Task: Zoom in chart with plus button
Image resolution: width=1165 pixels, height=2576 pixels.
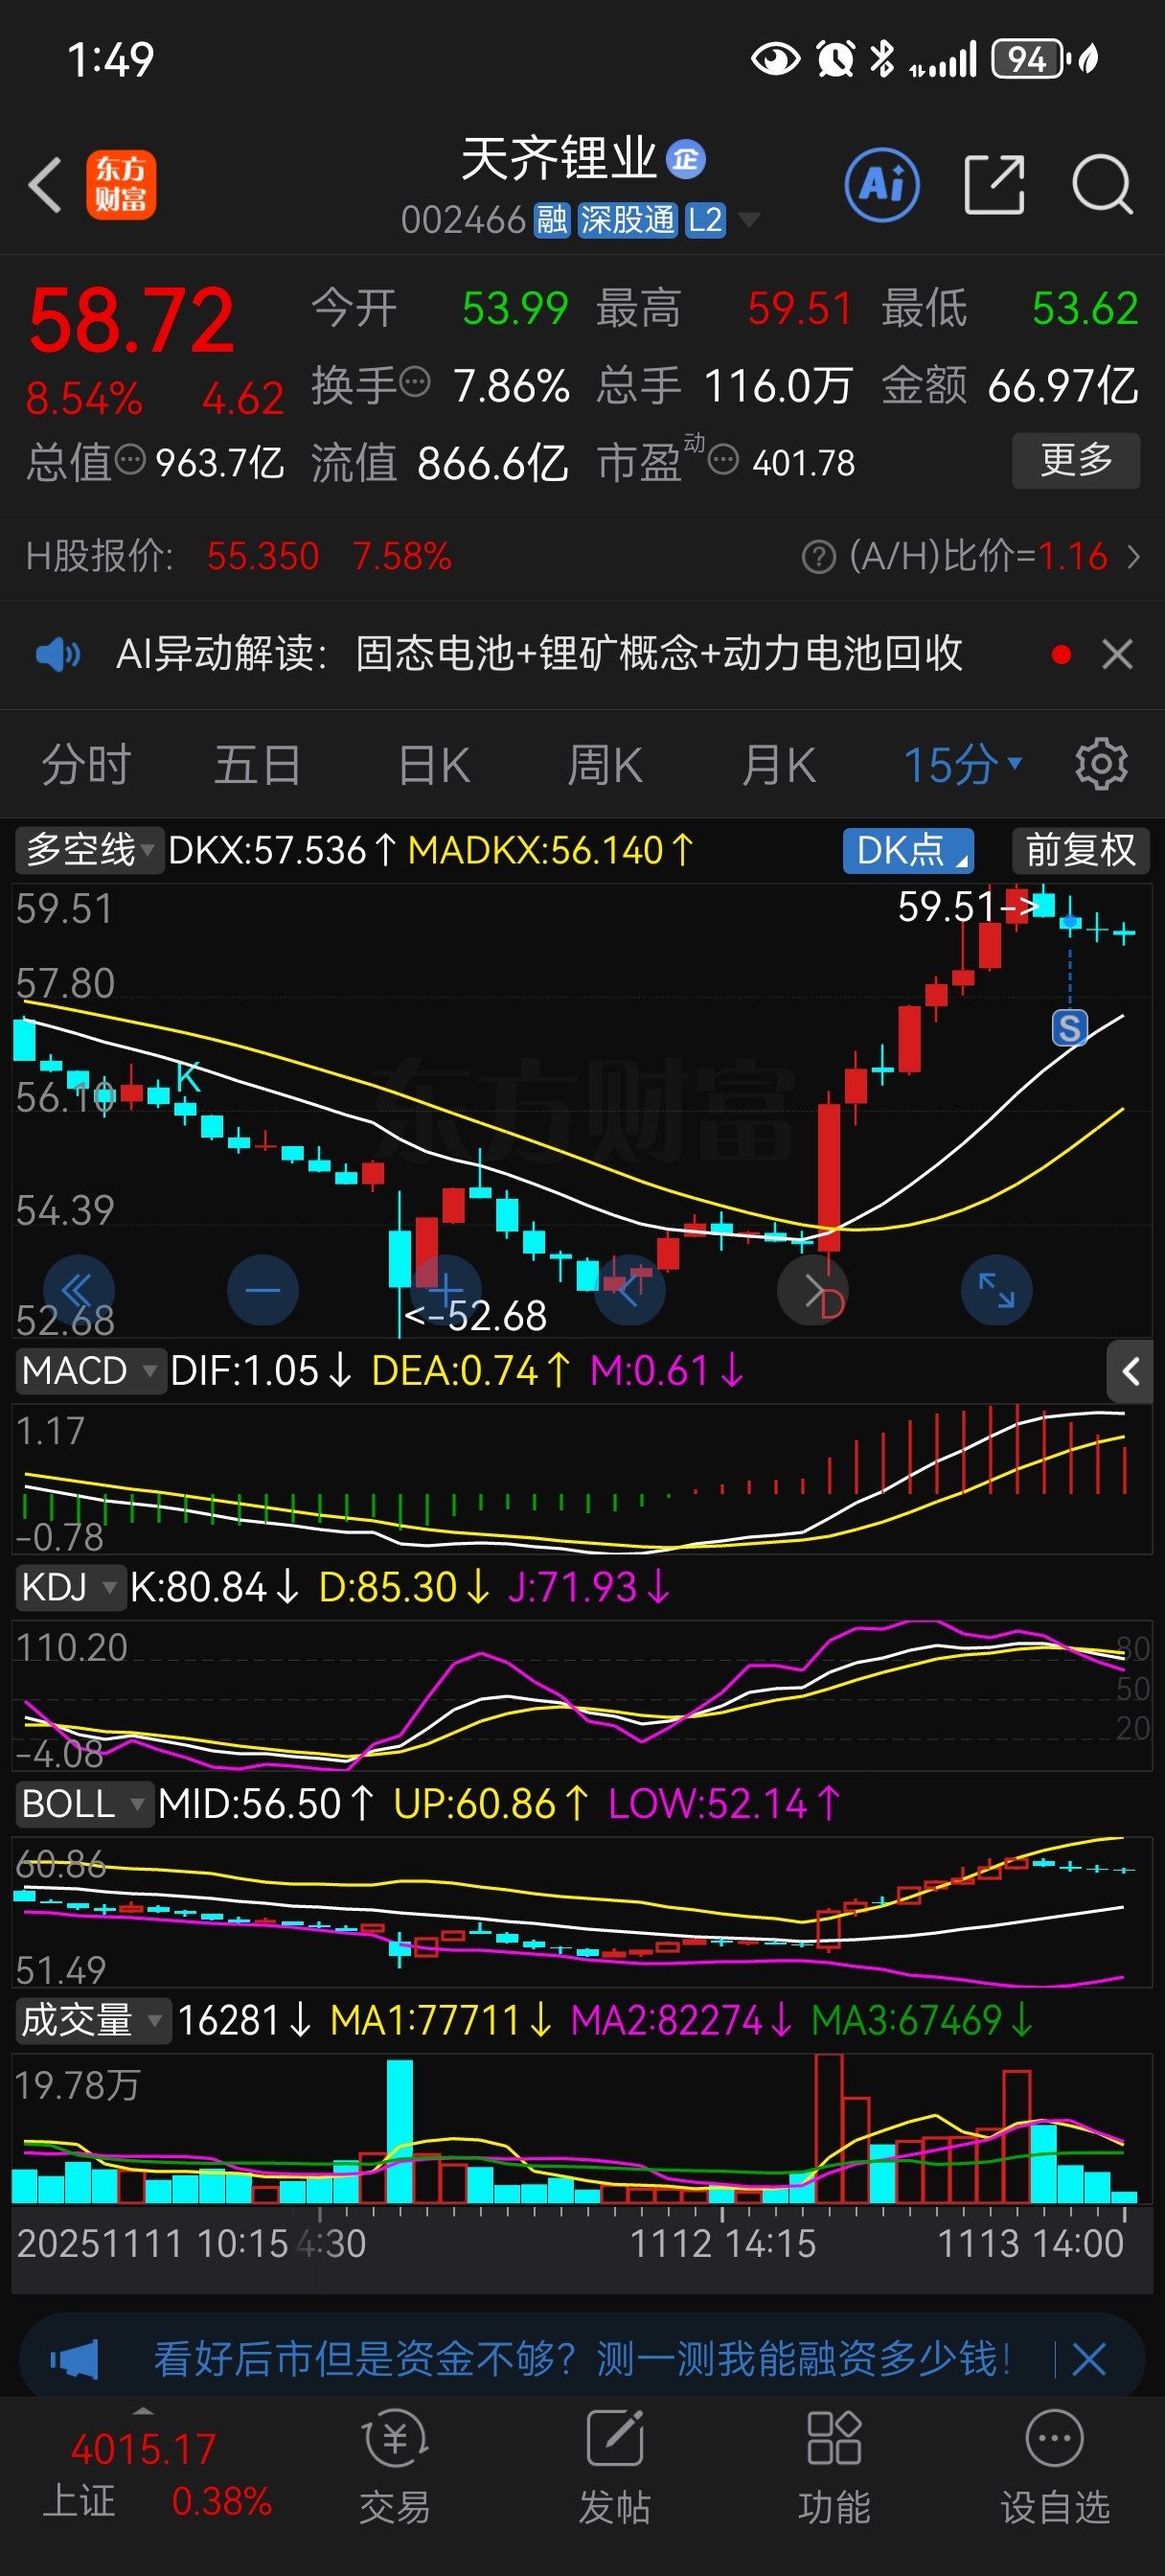Action: coord(446,1290)
